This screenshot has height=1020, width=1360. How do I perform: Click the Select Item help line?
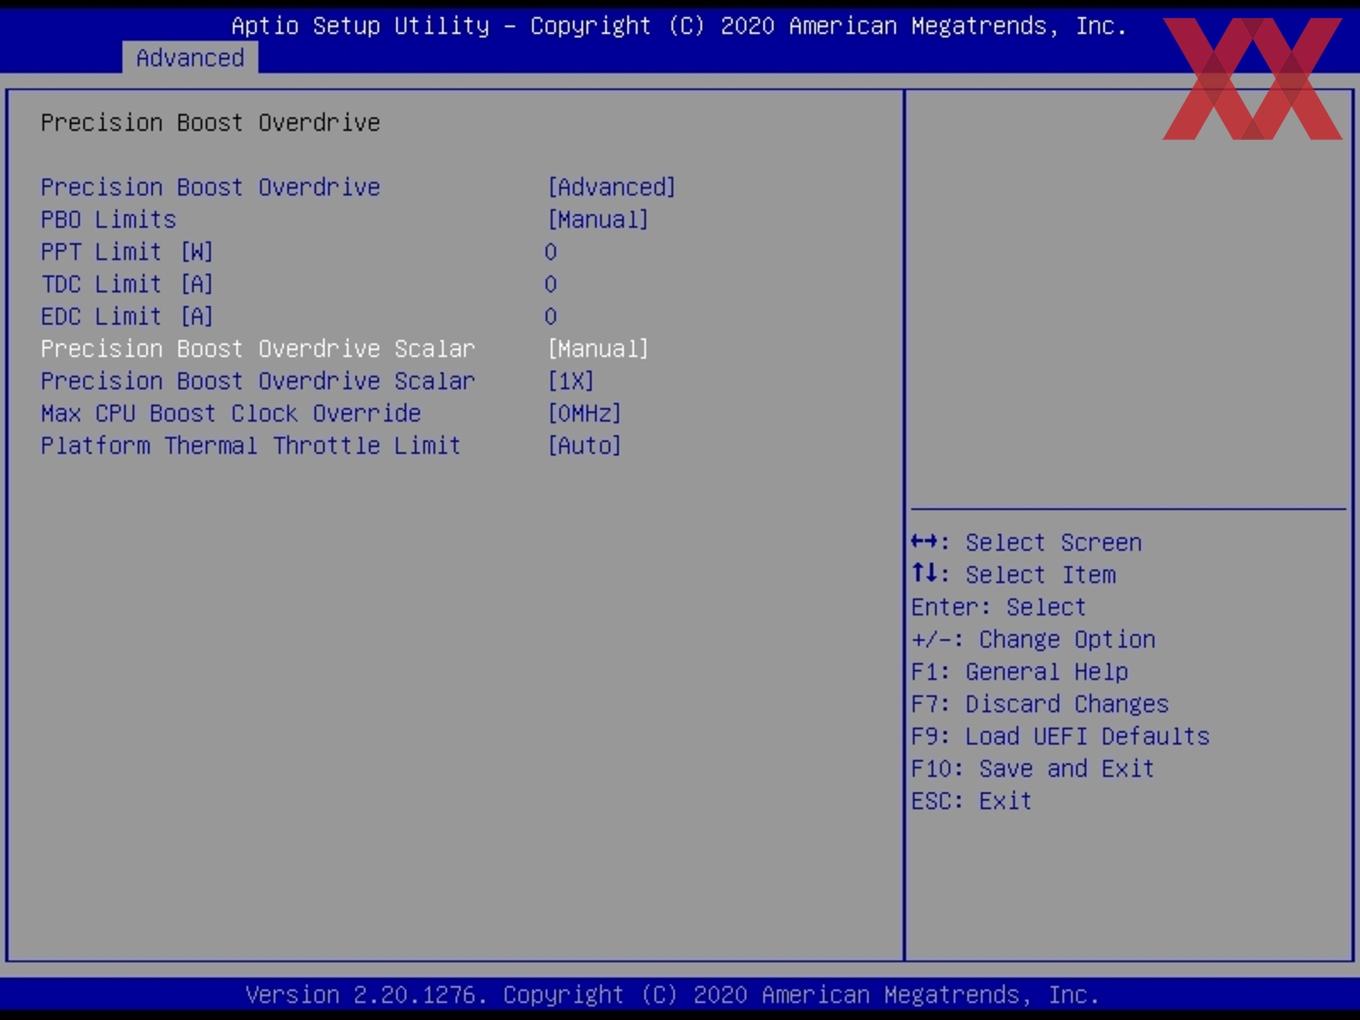1013,574
